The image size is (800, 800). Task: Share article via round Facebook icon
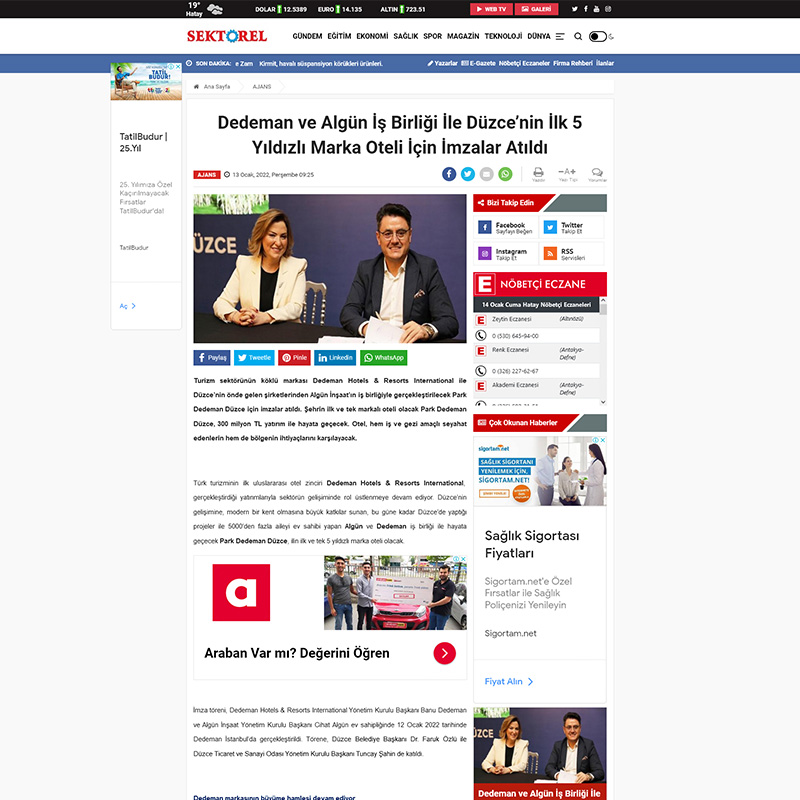click(x=450, y=174)
